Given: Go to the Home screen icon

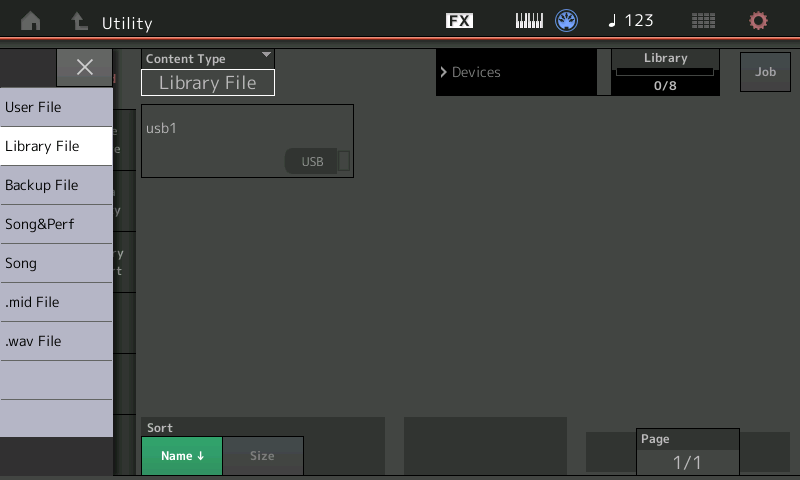Looking at the screenshot, I should pos(31,21).
